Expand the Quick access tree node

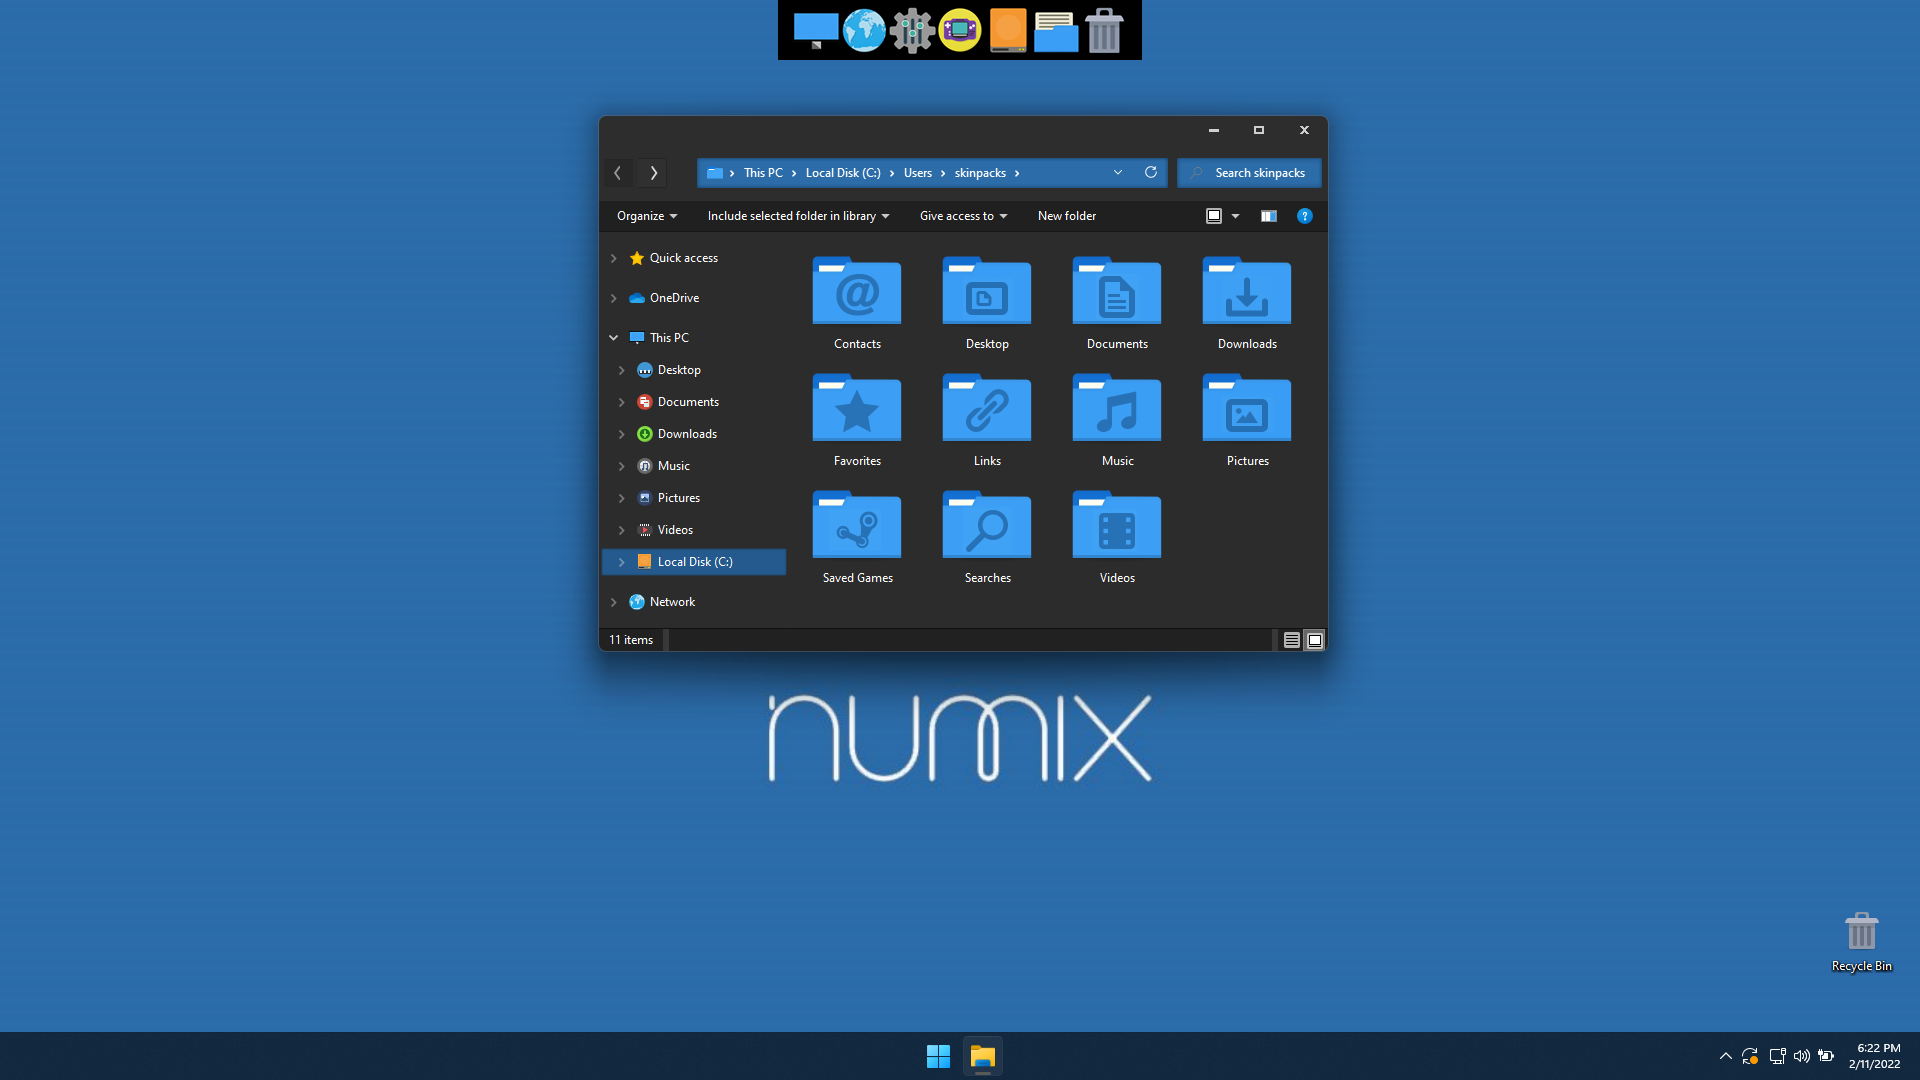click(x=614, y=258)
